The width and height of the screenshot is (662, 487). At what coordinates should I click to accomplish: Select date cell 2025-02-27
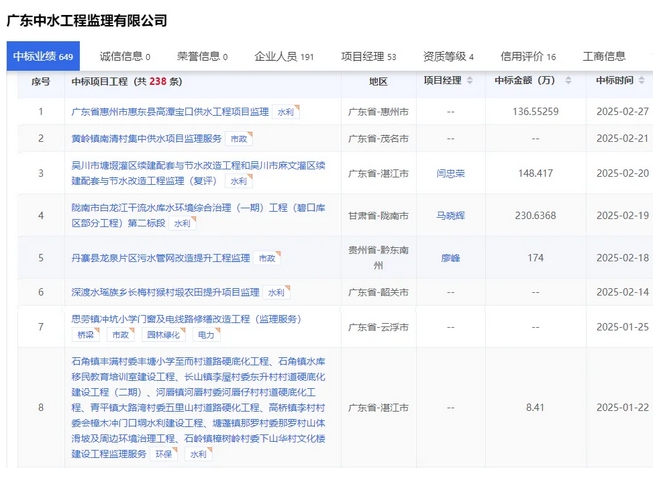pos(622,112)
